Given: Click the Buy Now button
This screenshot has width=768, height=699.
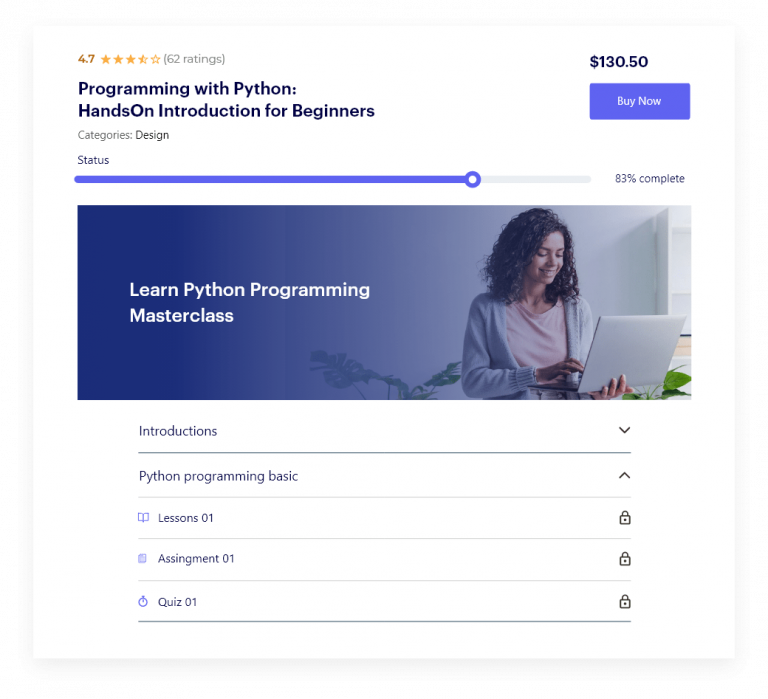Looking at the screenshot, I should click(639, 101).
